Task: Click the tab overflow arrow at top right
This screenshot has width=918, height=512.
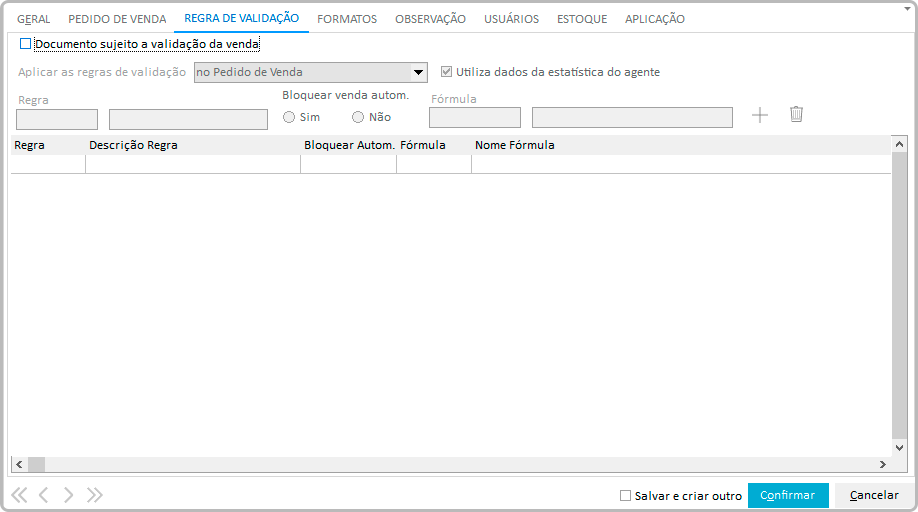Action: [906, 10]
